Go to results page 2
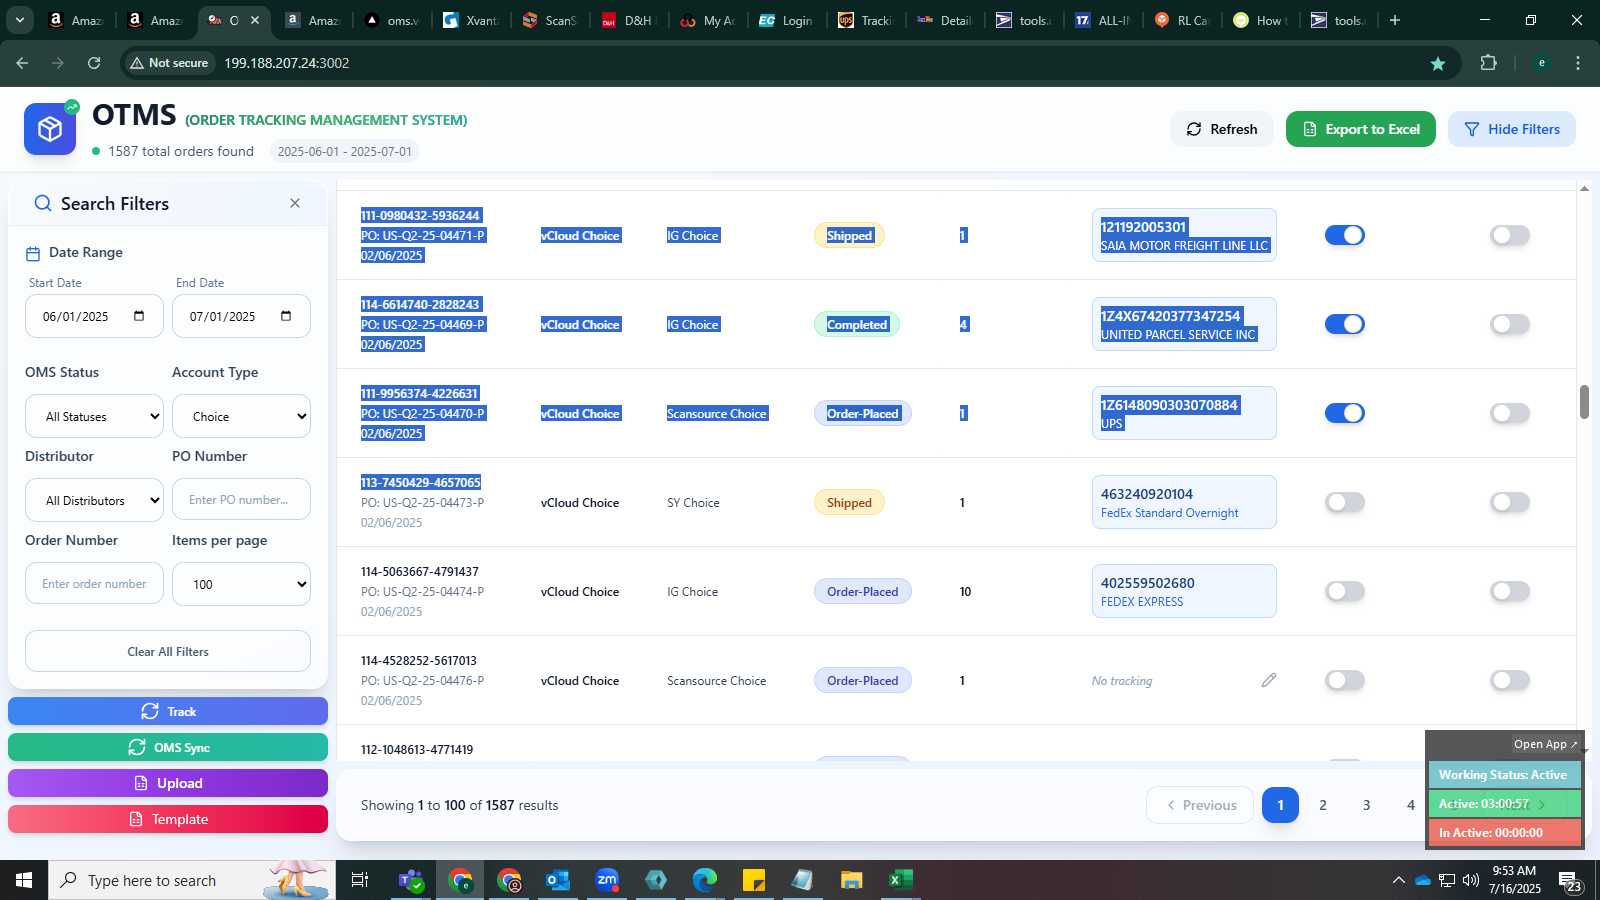This screenshot has width=1600, height=900. (x=1323, y=805)
